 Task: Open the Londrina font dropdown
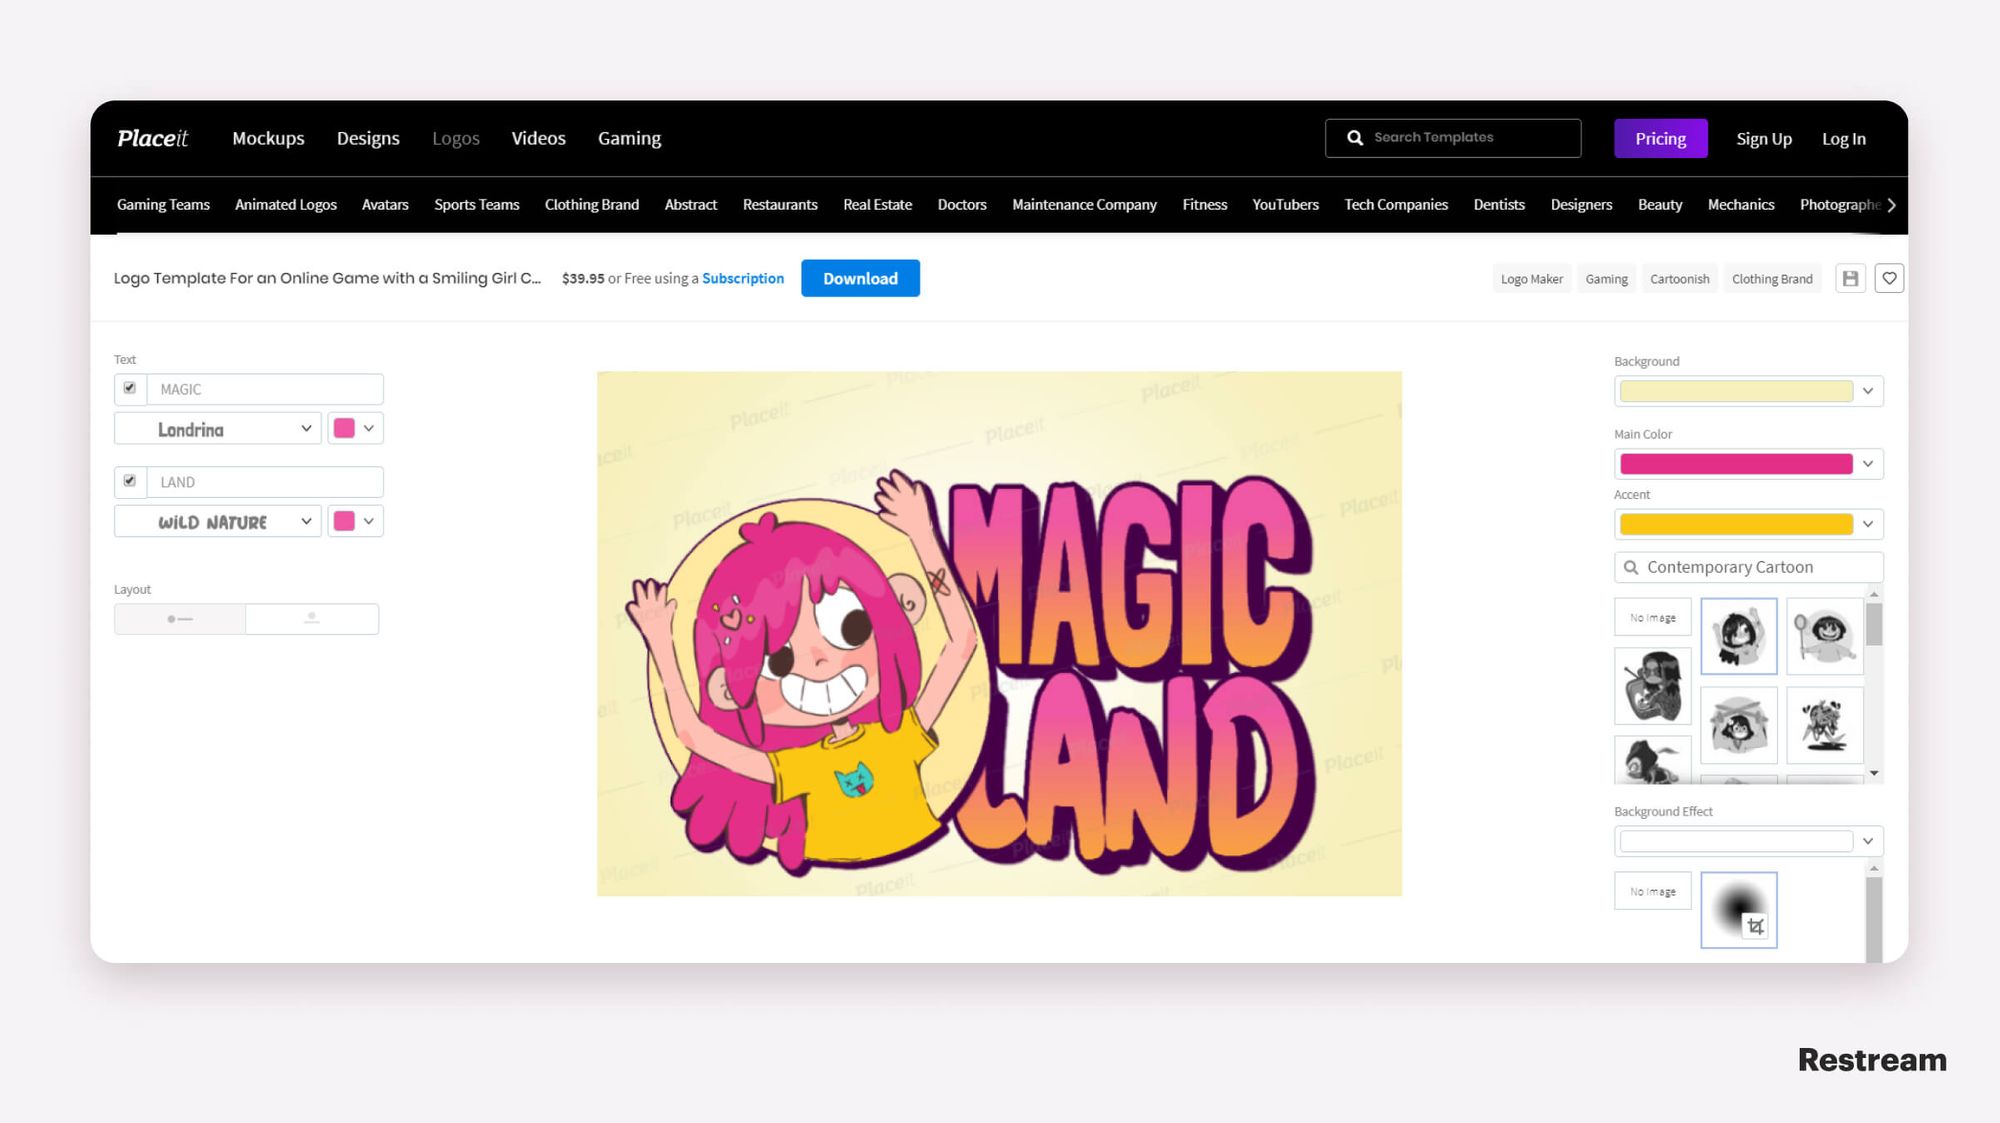(x=218, y=429)
